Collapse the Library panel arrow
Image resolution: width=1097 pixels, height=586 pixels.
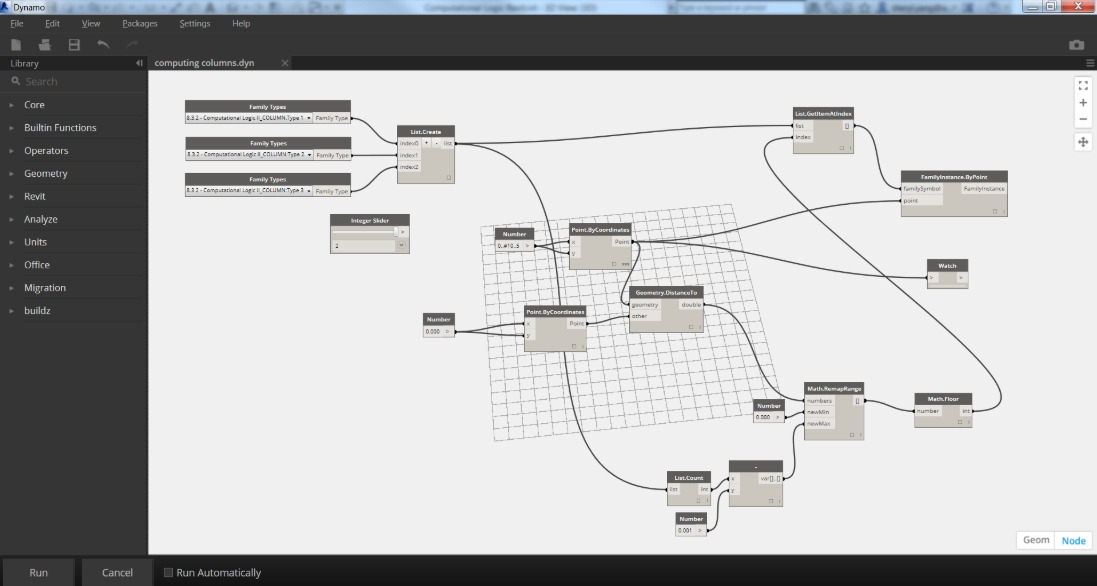click(x=139, y=63)
